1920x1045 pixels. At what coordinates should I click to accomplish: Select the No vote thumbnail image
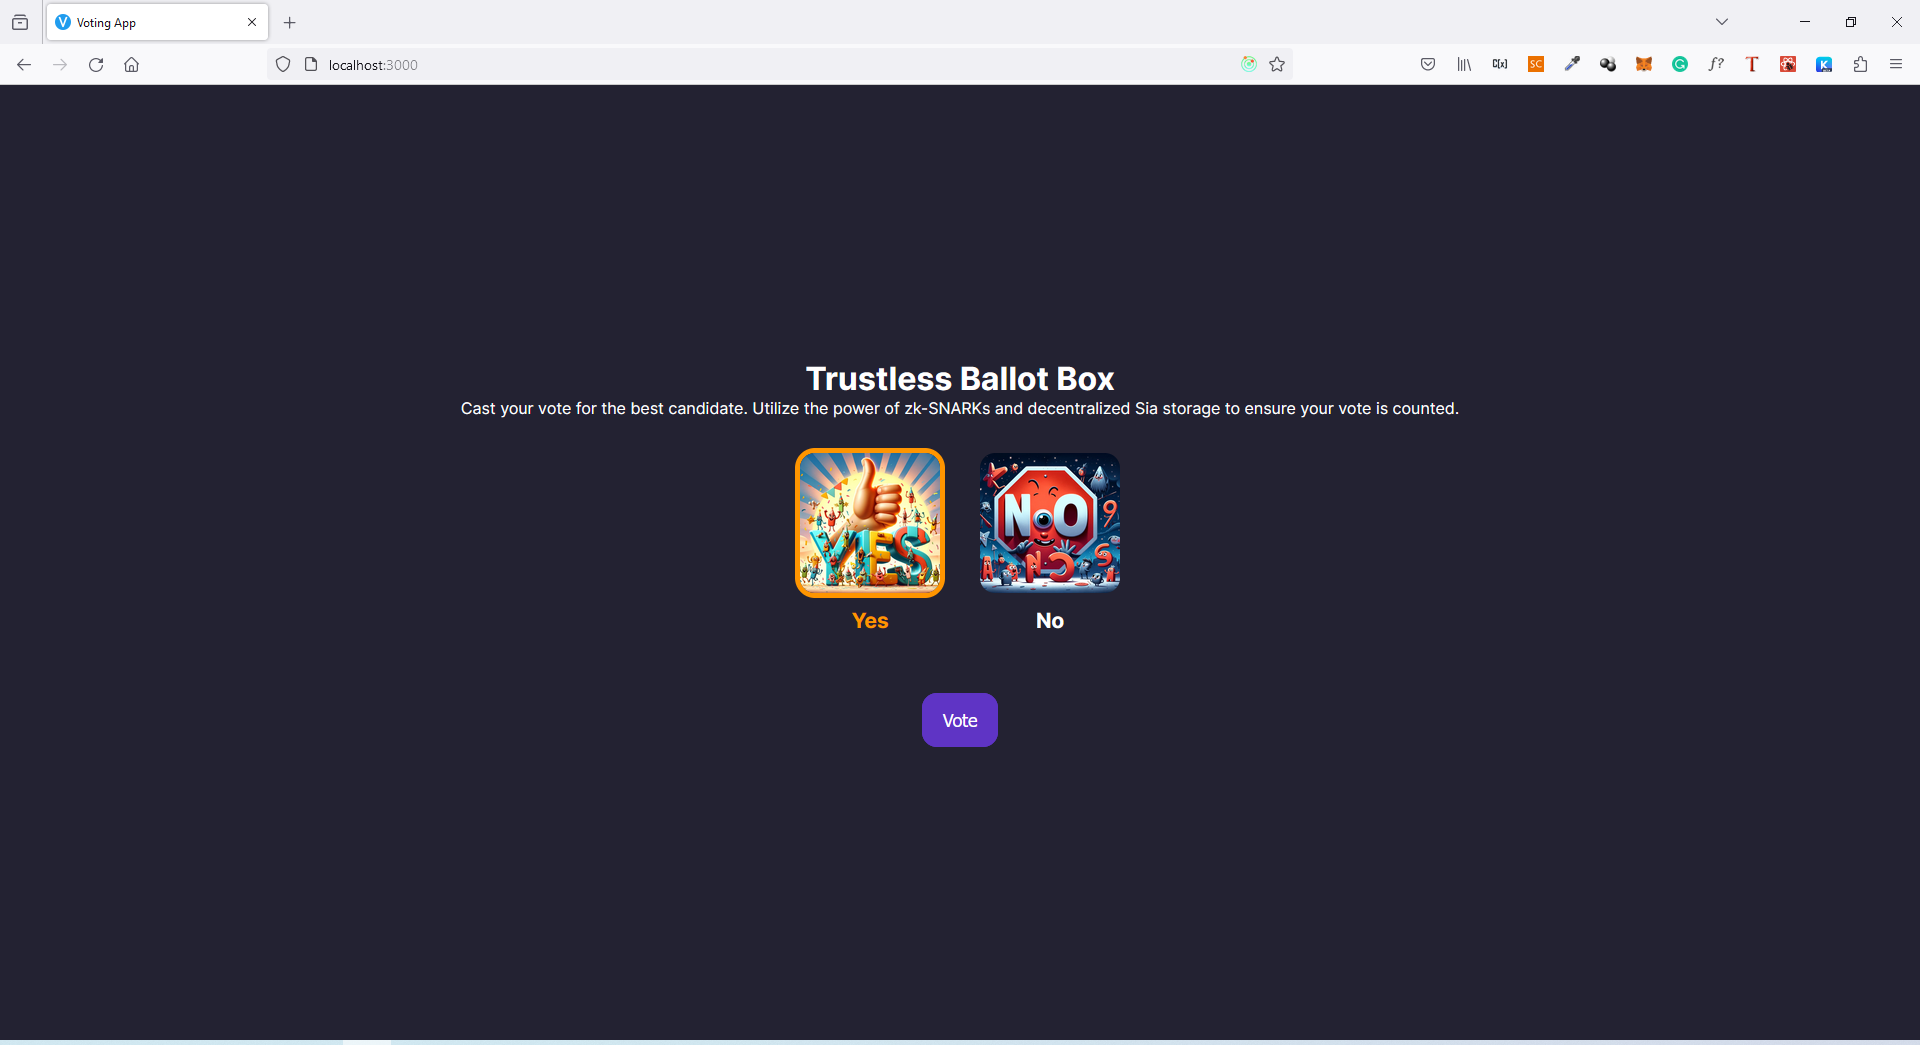point(1050,523)
